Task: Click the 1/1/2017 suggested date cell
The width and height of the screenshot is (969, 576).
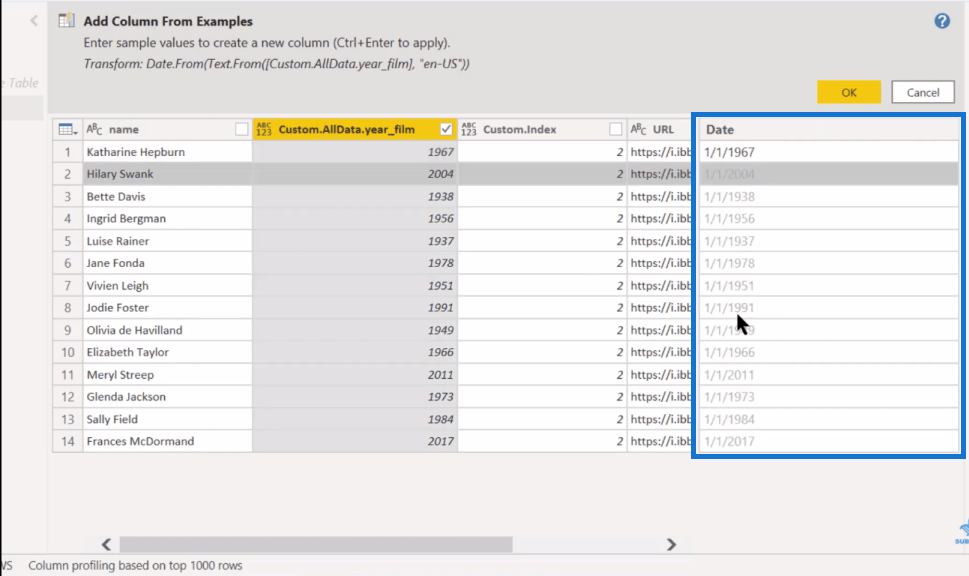Action: 829,441
